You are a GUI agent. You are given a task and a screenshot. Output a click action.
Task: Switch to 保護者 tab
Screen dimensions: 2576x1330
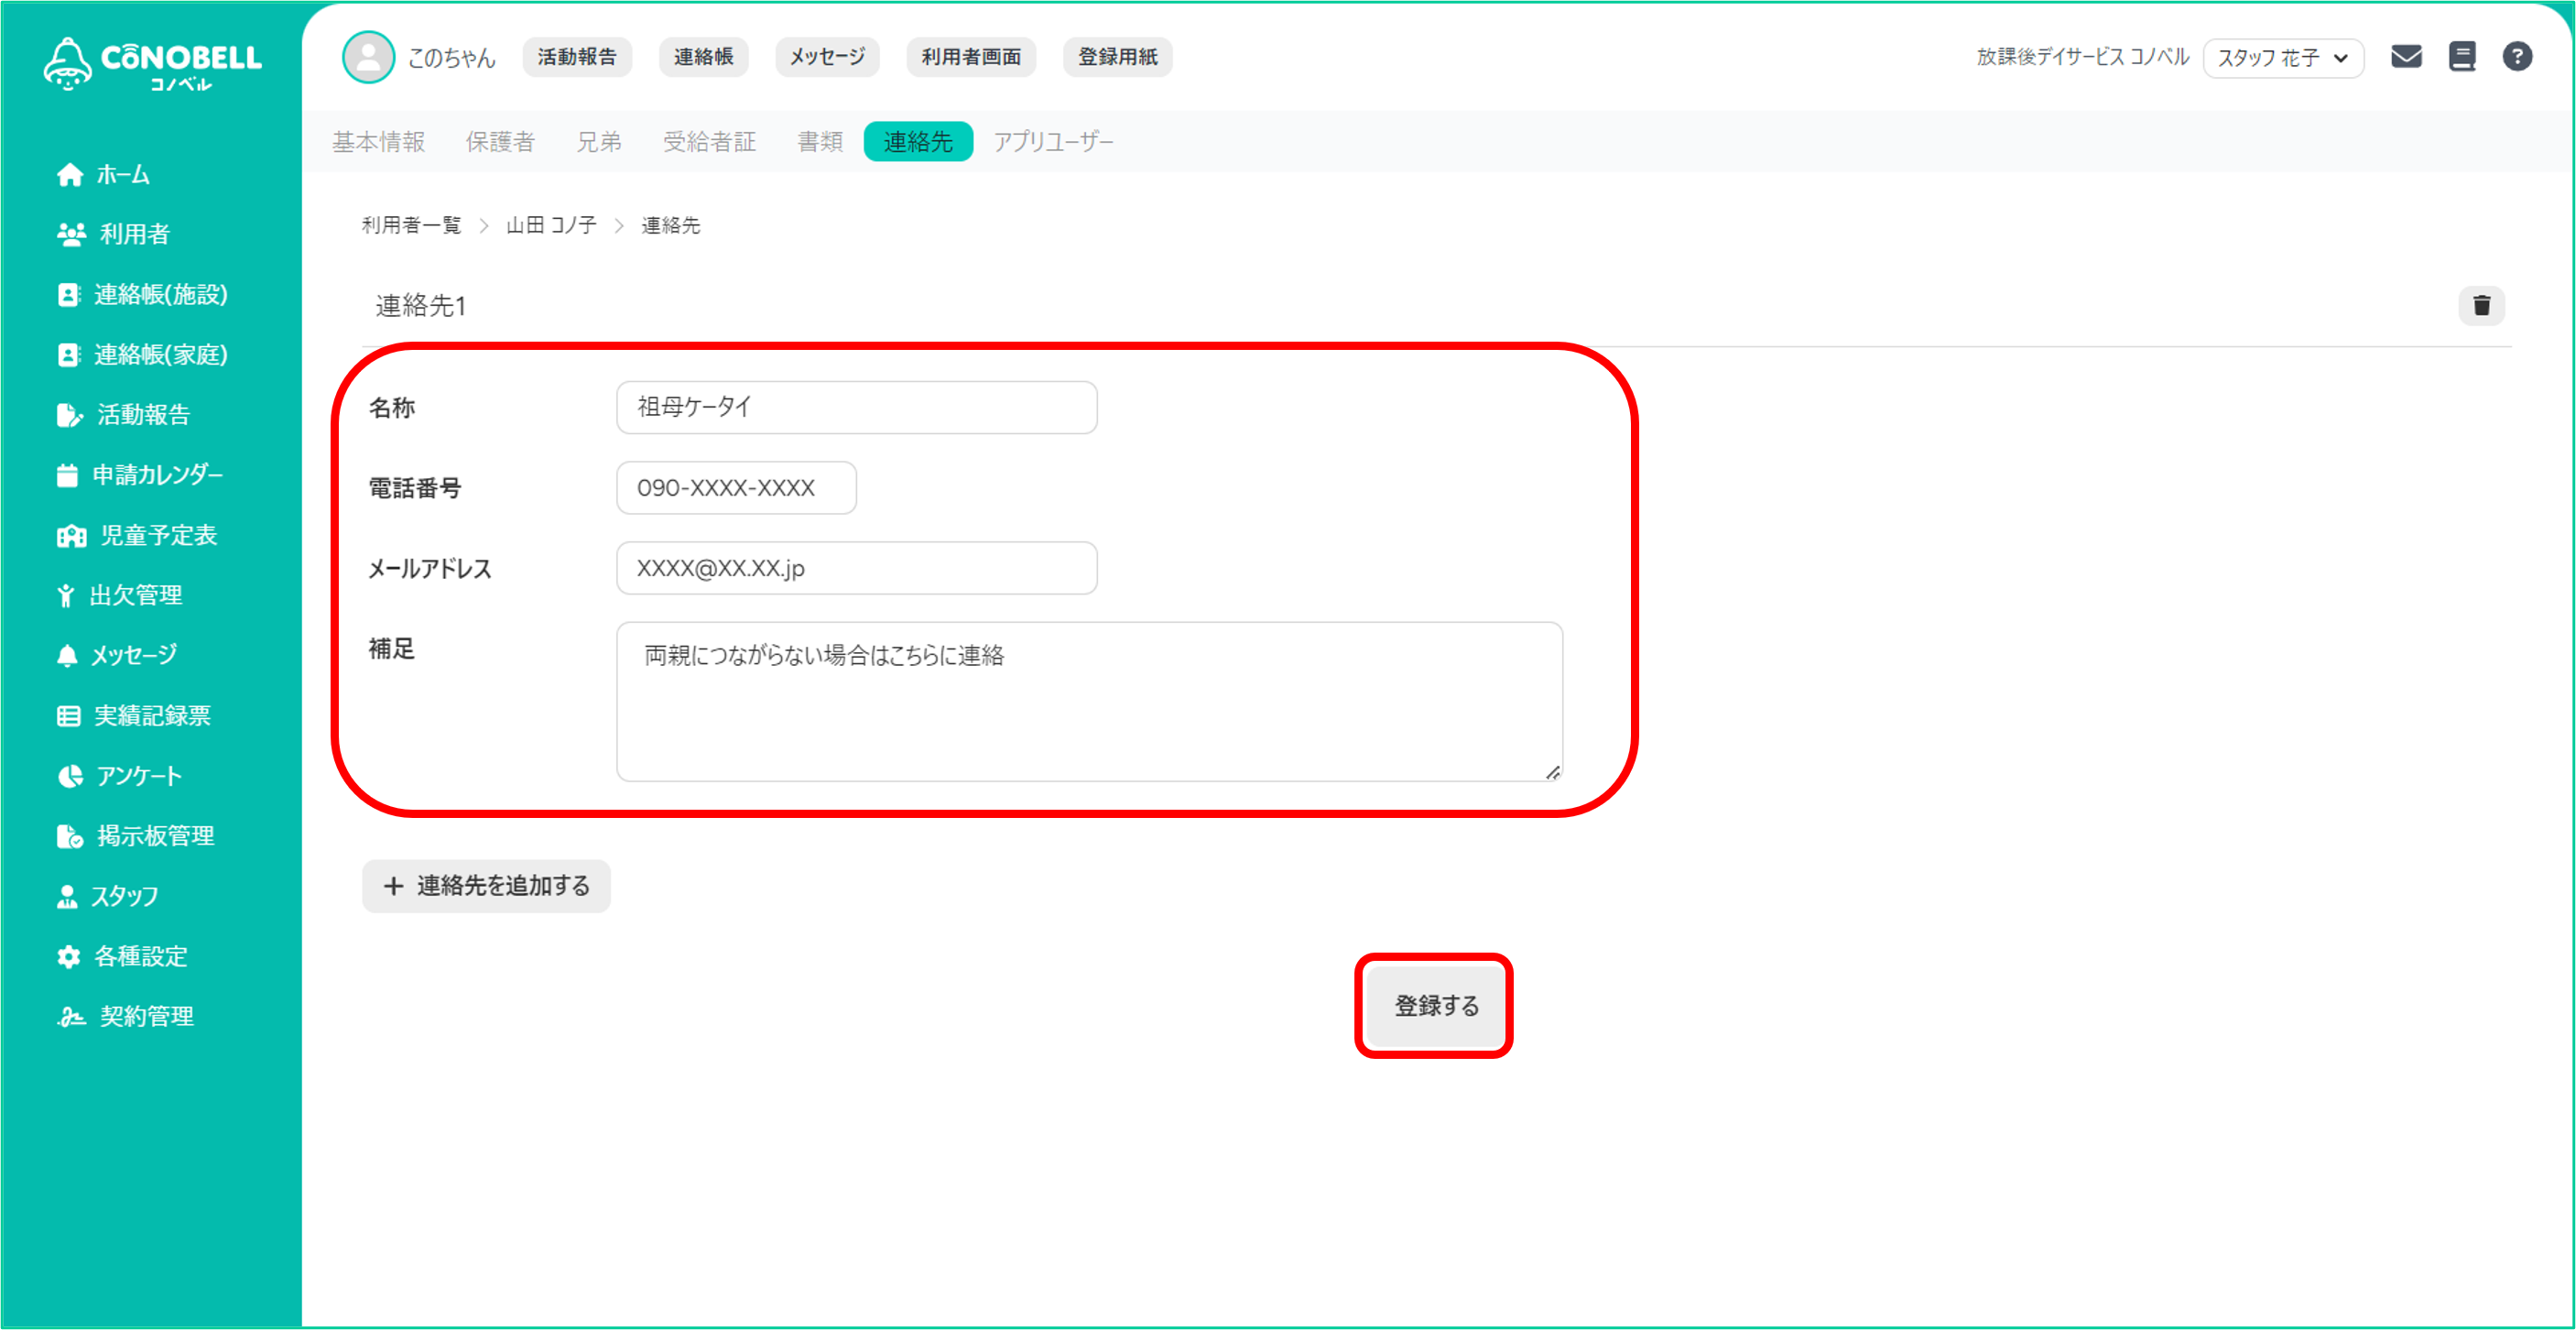point(500,142)
